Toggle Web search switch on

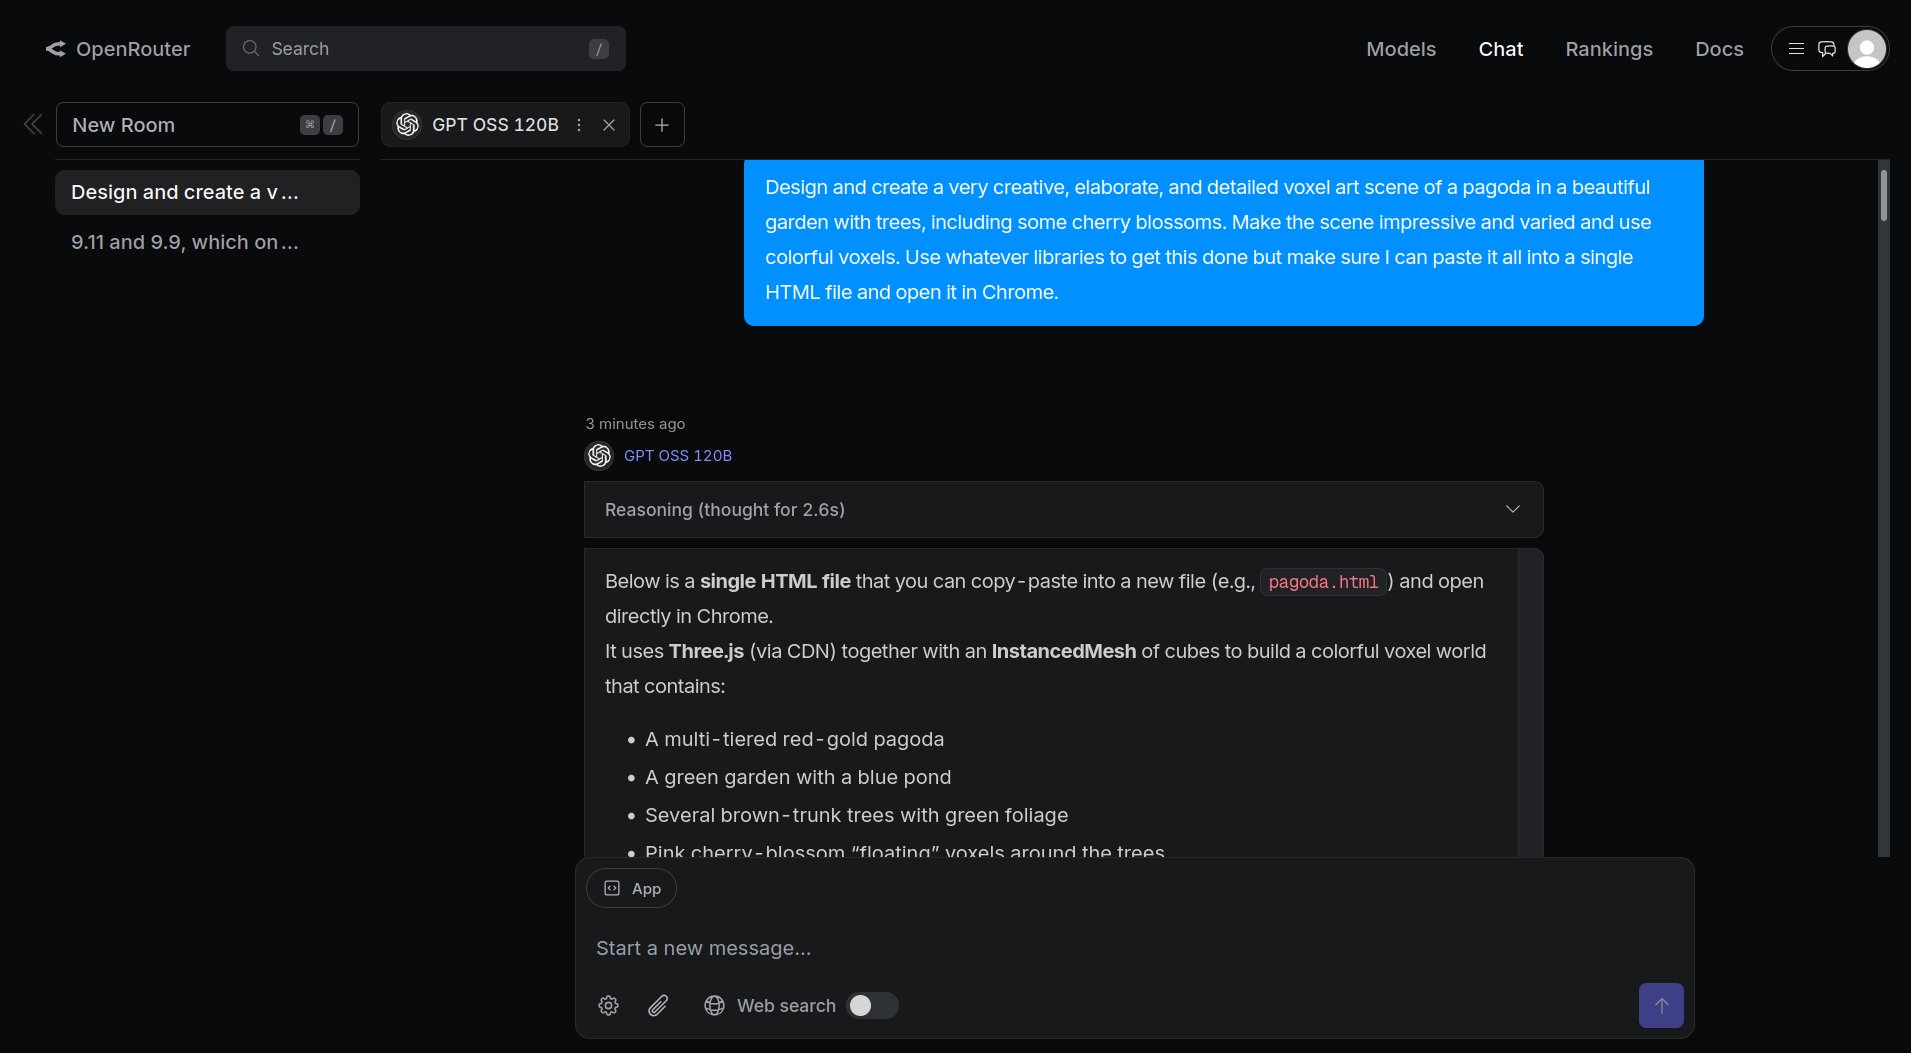[872, 1006]
